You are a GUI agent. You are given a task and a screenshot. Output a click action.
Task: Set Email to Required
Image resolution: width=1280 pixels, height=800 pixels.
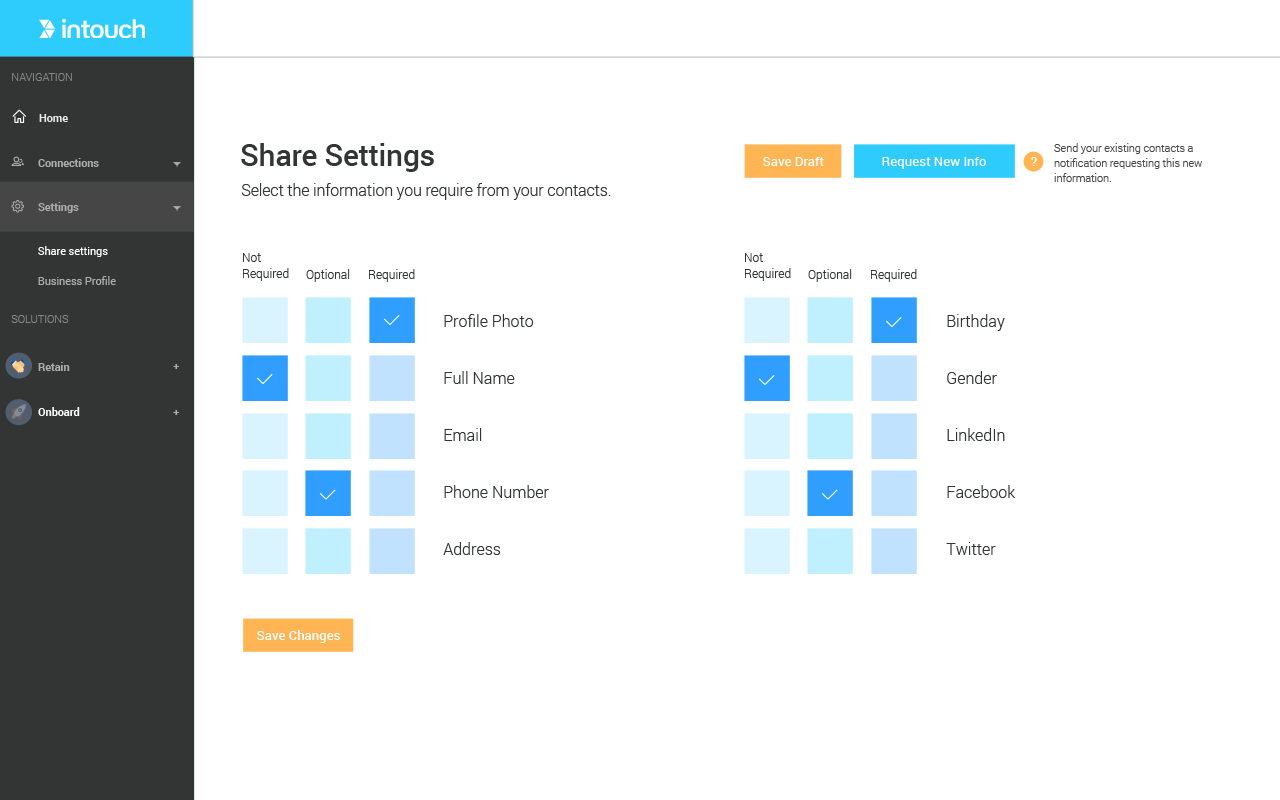[x=392, y=435]
